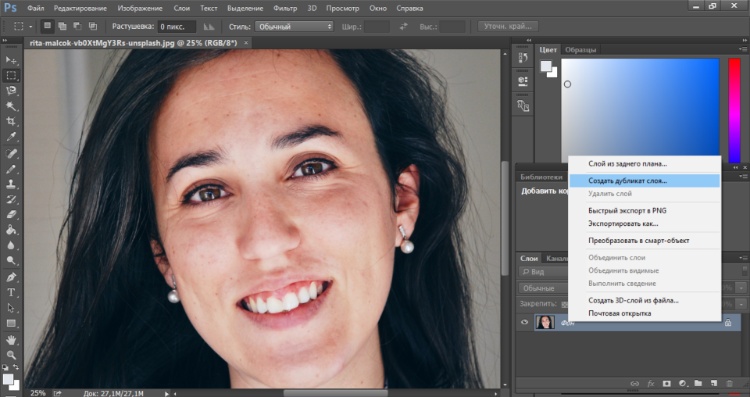
Task: Choose Слой из заднего плана
Action: coord(645,164)
